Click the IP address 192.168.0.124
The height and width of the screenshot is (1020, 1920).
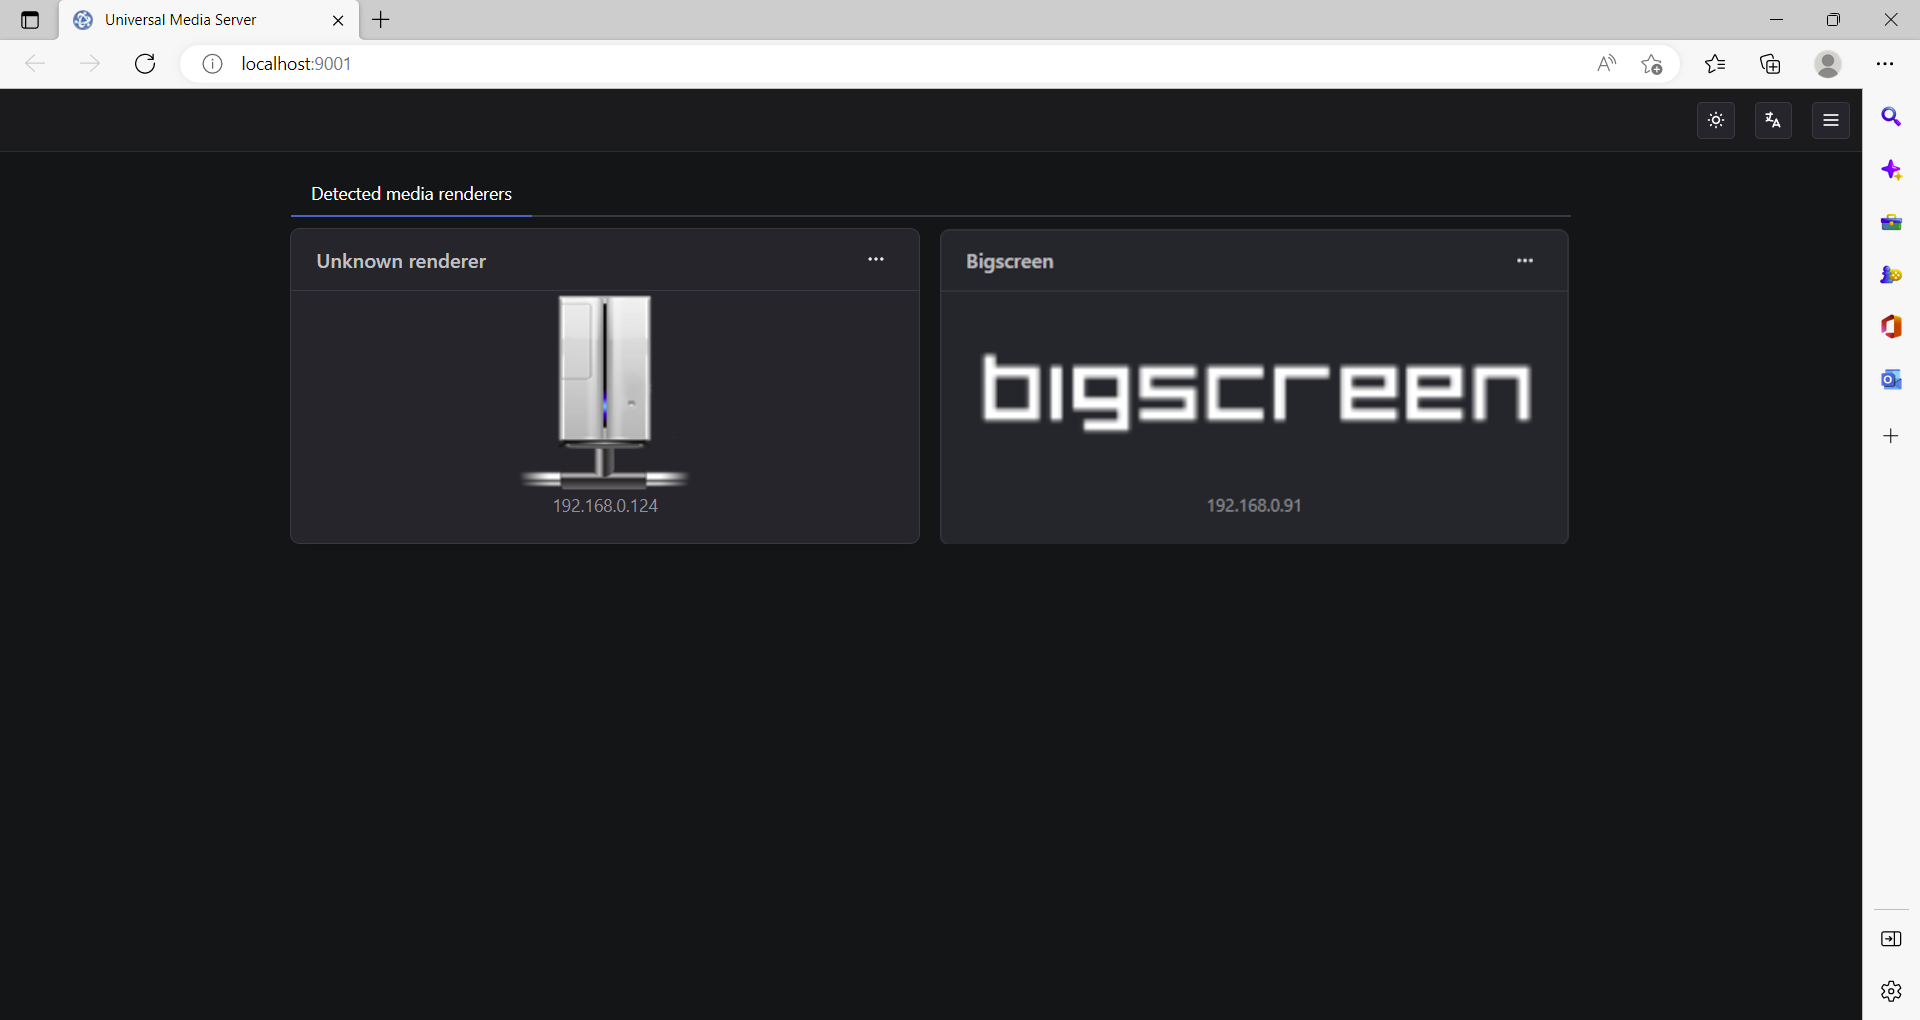[605, 506]
